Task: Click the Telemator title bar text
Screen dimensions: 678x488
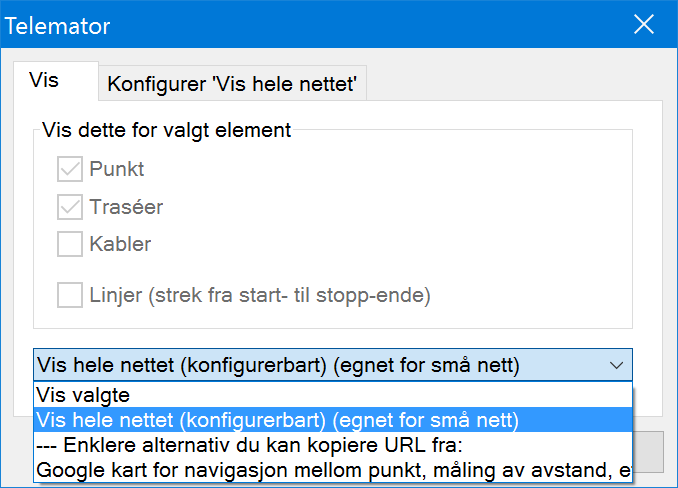Action: tap(57, 26)
